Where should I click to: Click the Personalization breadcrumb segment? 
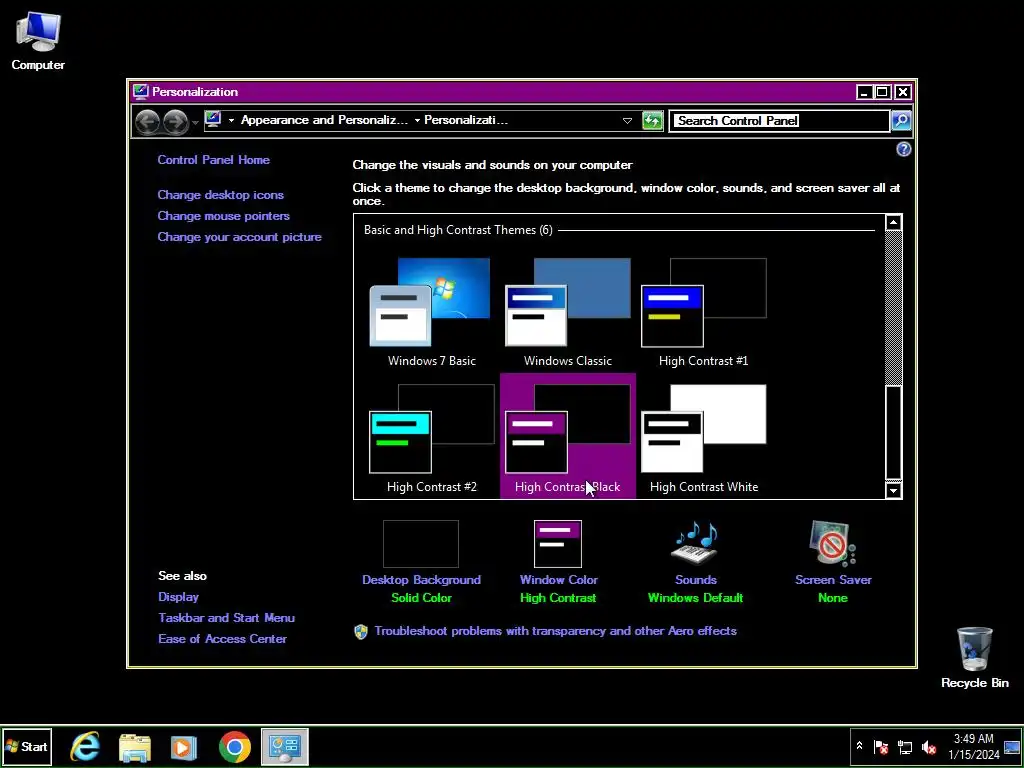(x=466, y=120)
